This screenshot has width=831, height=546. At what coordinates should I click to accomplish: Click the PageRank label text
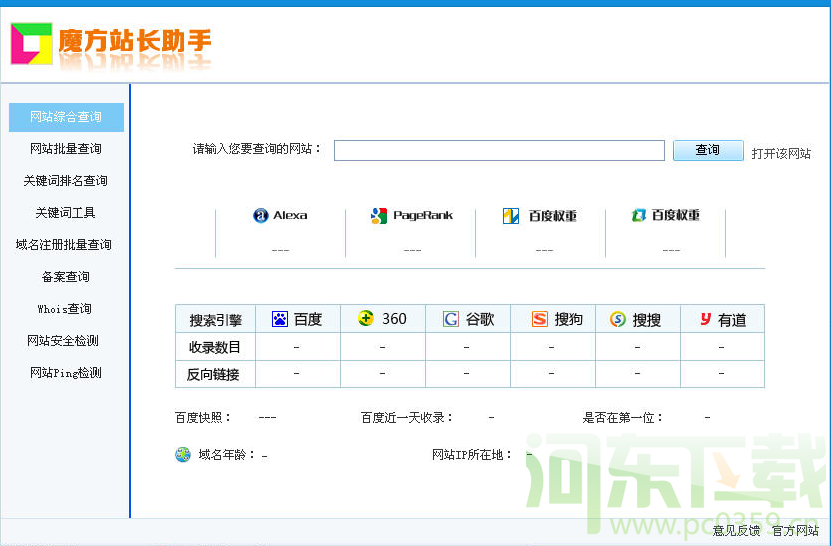[x=423, y=215]
